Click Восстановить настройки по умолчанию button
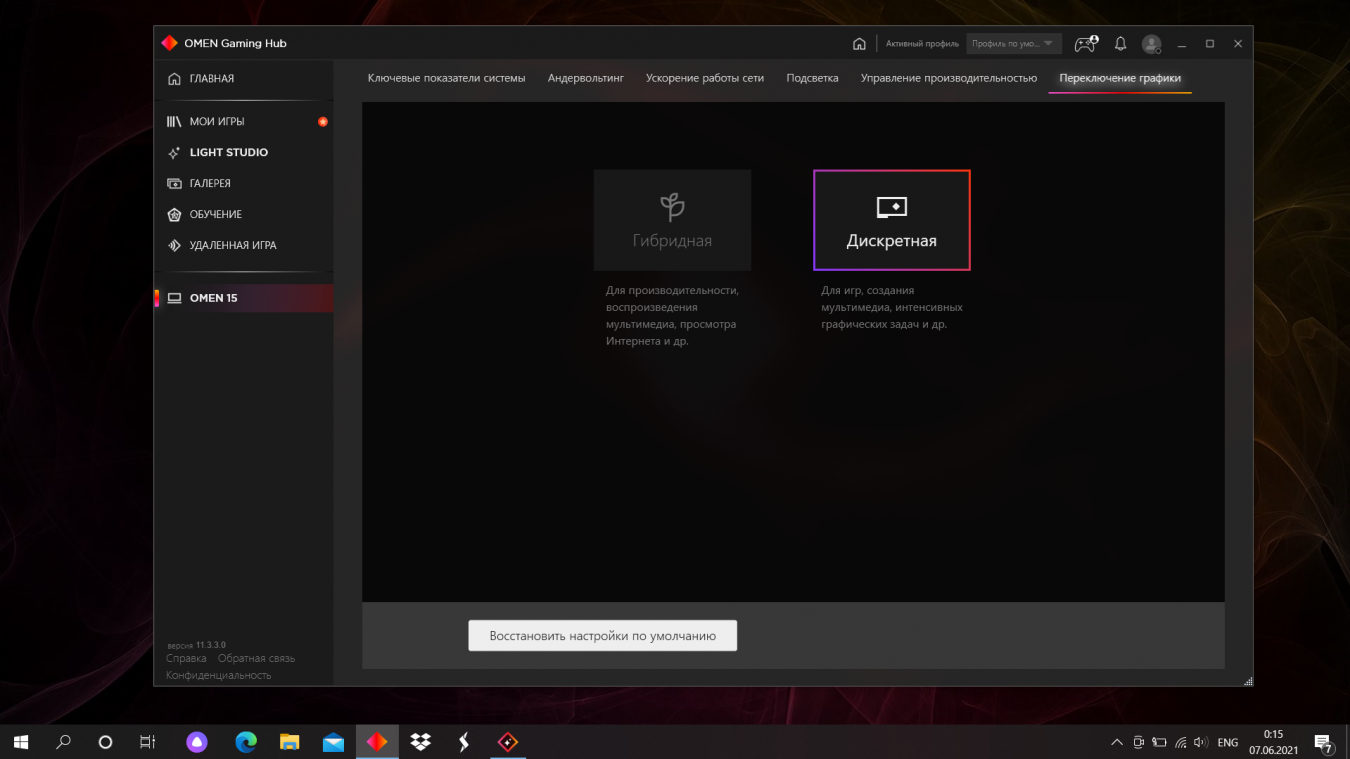Viewport: 1350px width, 759px height. point(603,636)
